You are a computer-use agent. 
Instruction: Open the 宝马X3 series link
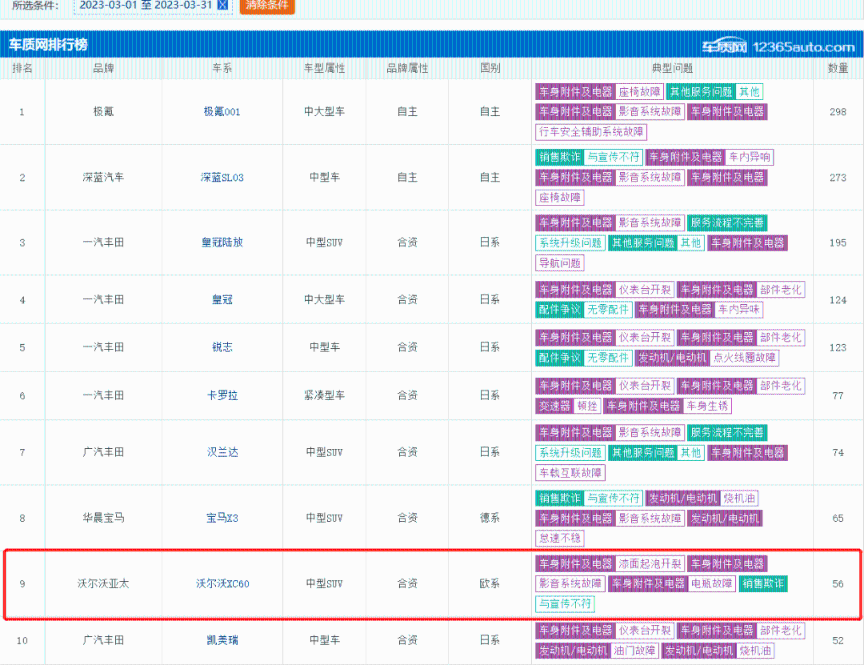(x=222, y=518)
